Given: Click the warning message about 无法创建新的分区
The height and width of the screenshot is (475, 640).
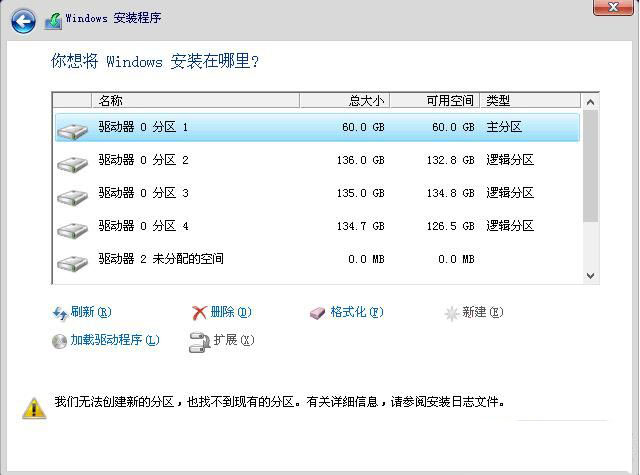Looking at the screenshot, I should 280,402.
